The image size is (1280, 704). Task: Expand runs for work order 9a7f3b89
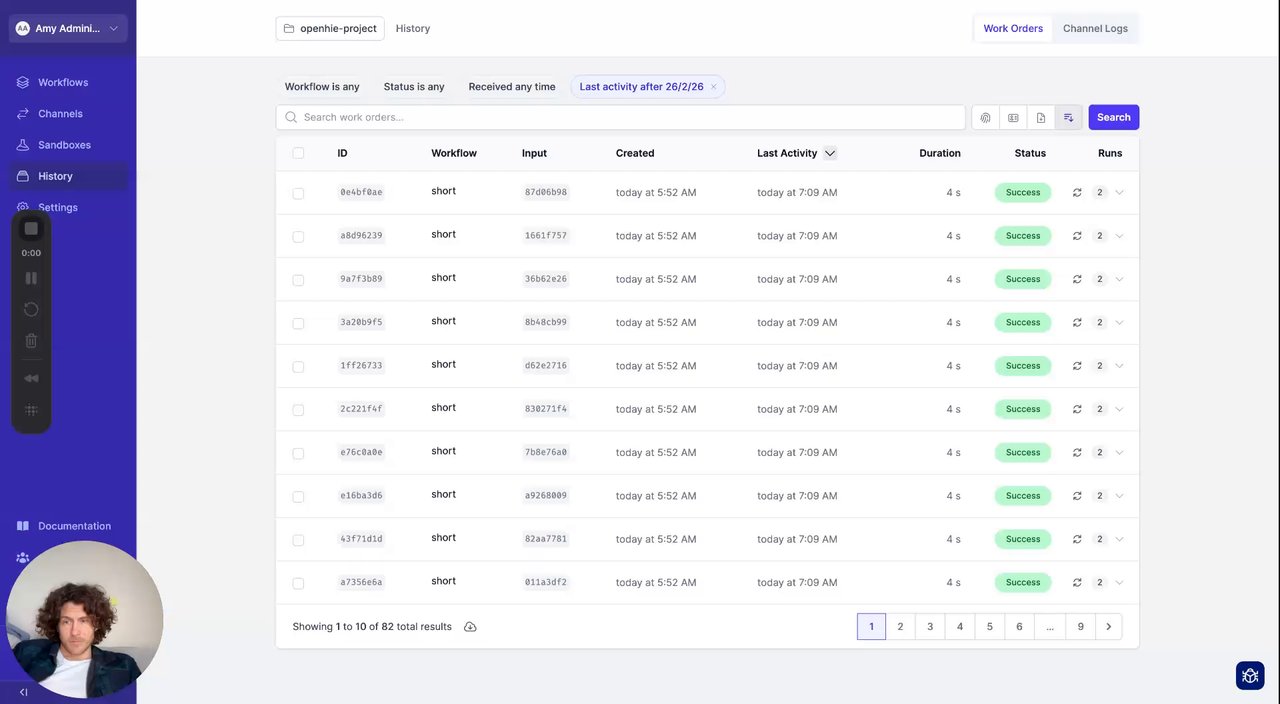(1119, 279)
